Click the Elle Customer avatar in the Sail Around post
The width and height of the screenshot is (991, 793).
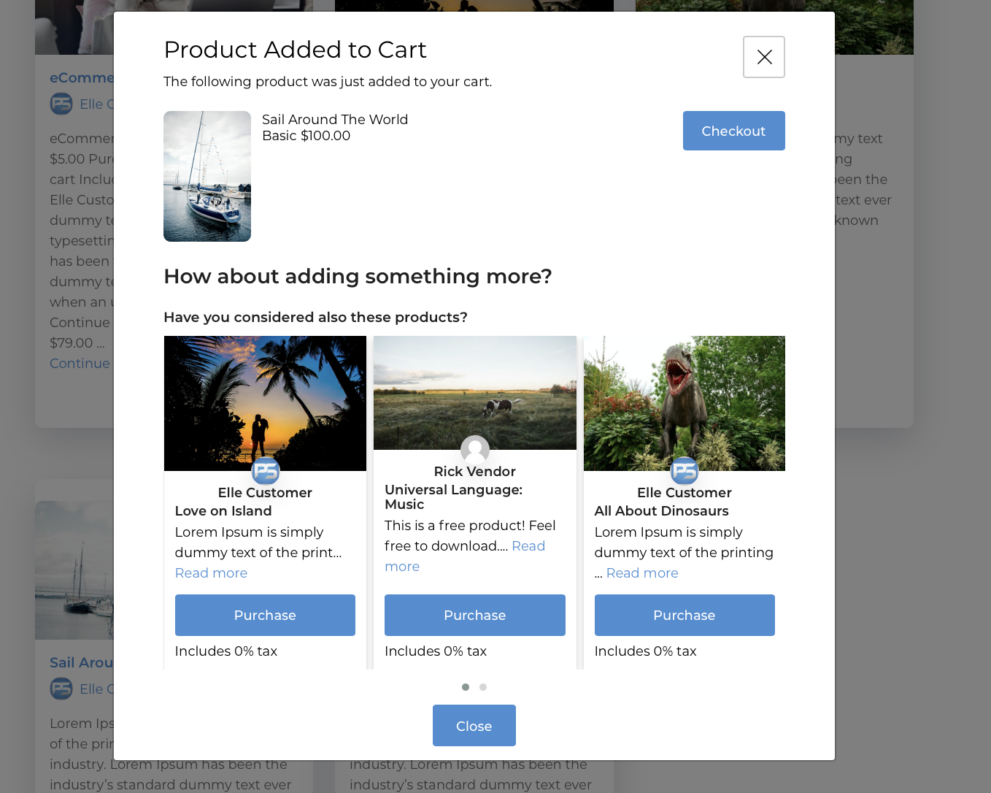61,688
